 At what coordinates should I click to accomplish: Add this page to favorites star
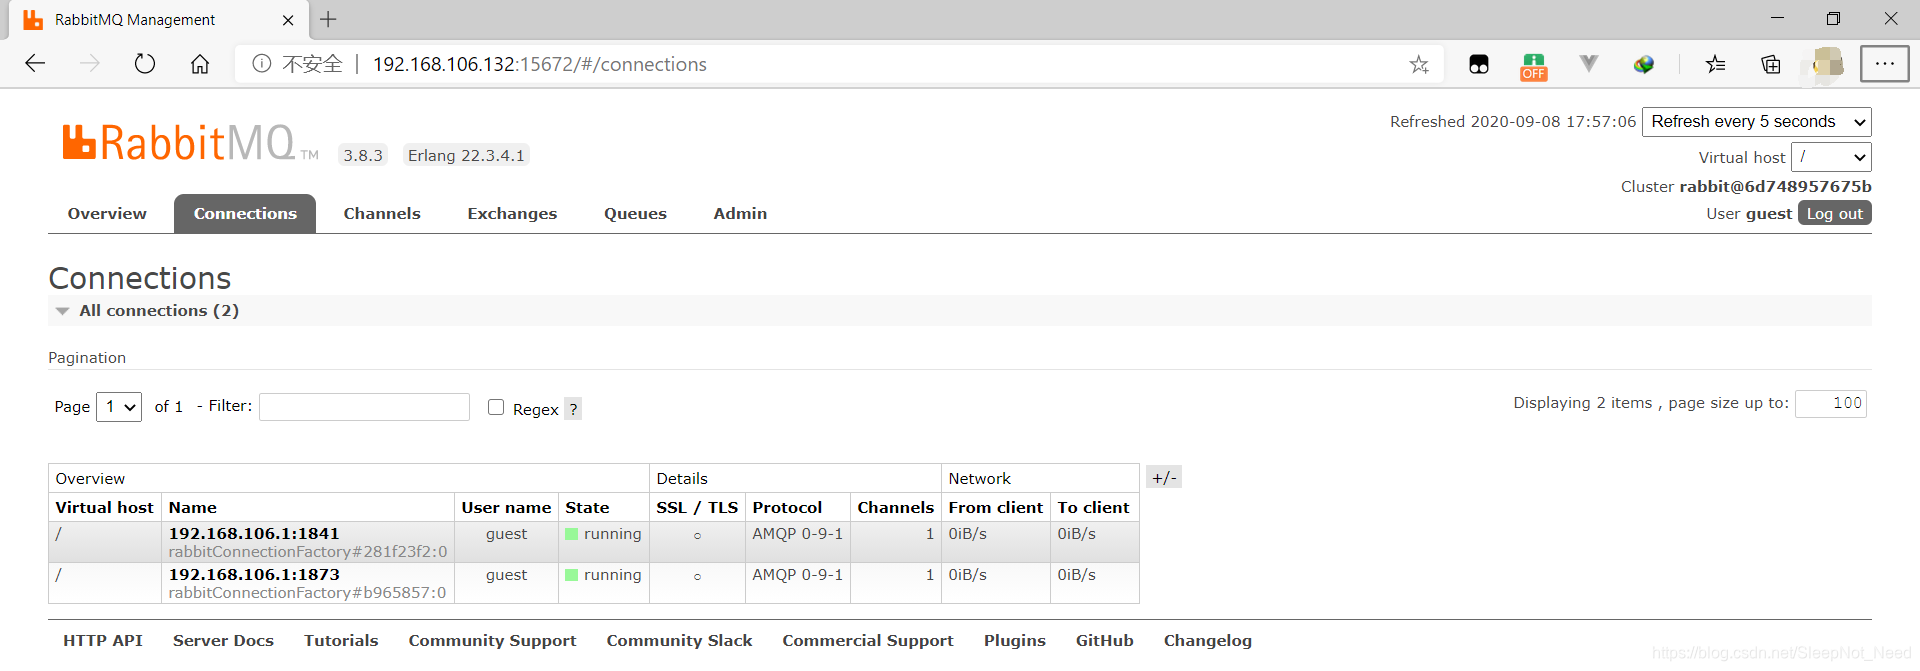tap(1419, 65)
